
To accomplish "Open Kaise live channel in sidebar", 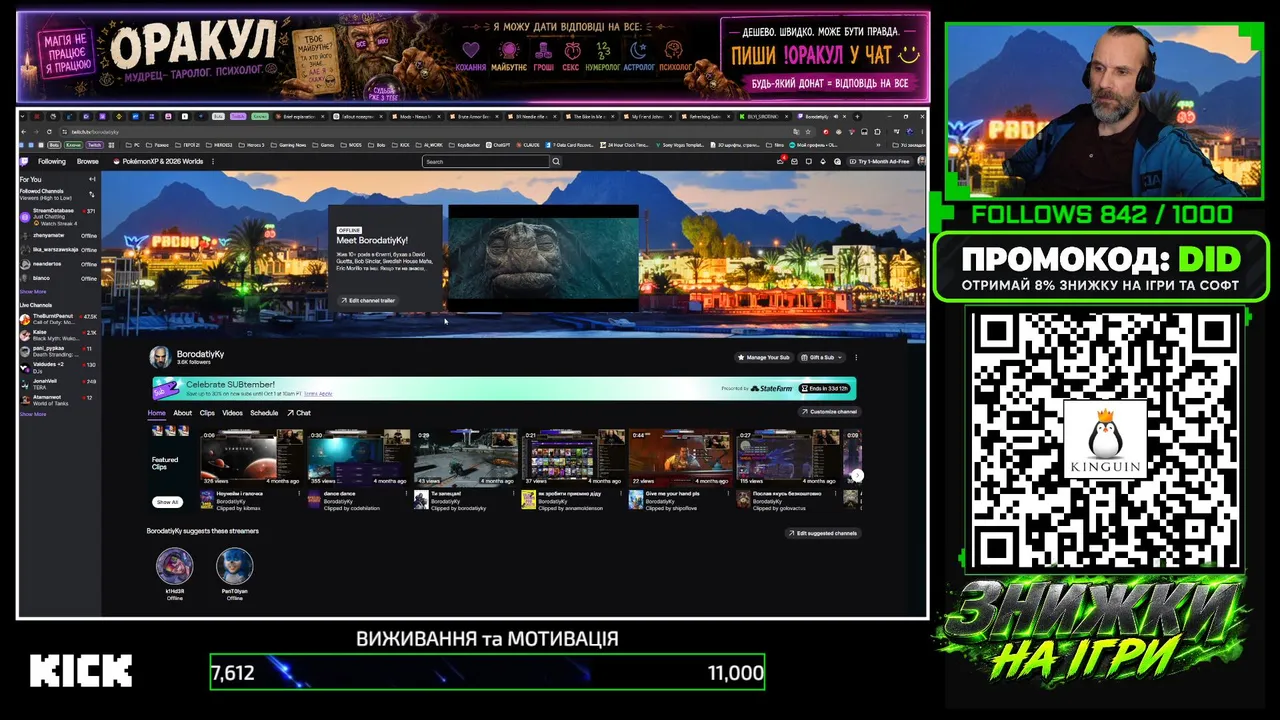I will pos(58,335).
